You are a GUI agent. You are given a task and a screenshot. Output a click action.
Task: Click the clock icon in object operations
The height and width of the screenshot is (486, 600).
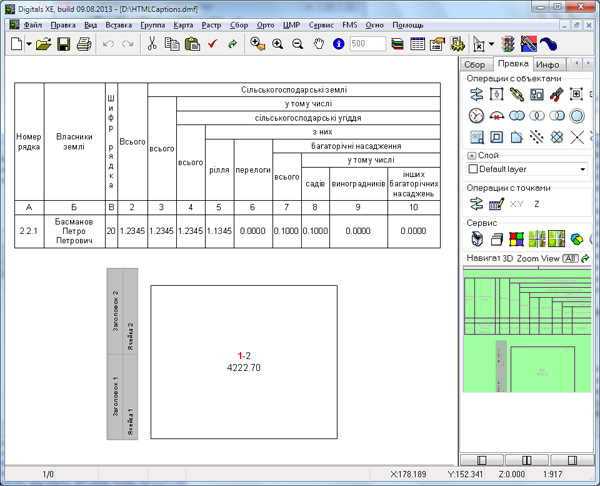[x=476, y=116]
